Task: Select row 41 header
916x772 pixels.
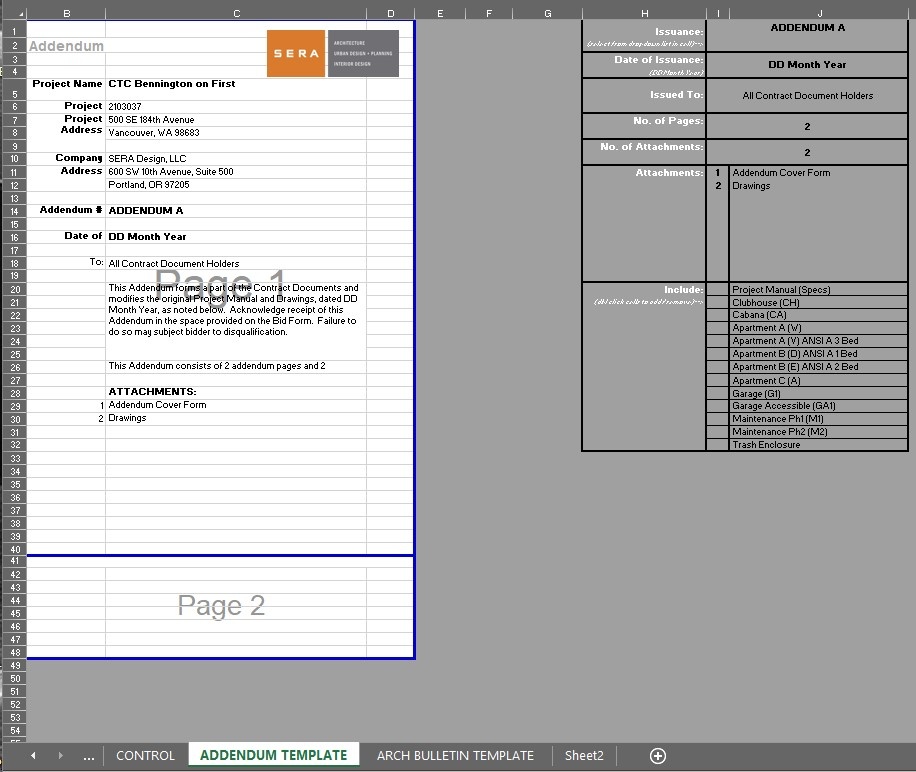Action: pyautogui.click(x=15, y=561)
